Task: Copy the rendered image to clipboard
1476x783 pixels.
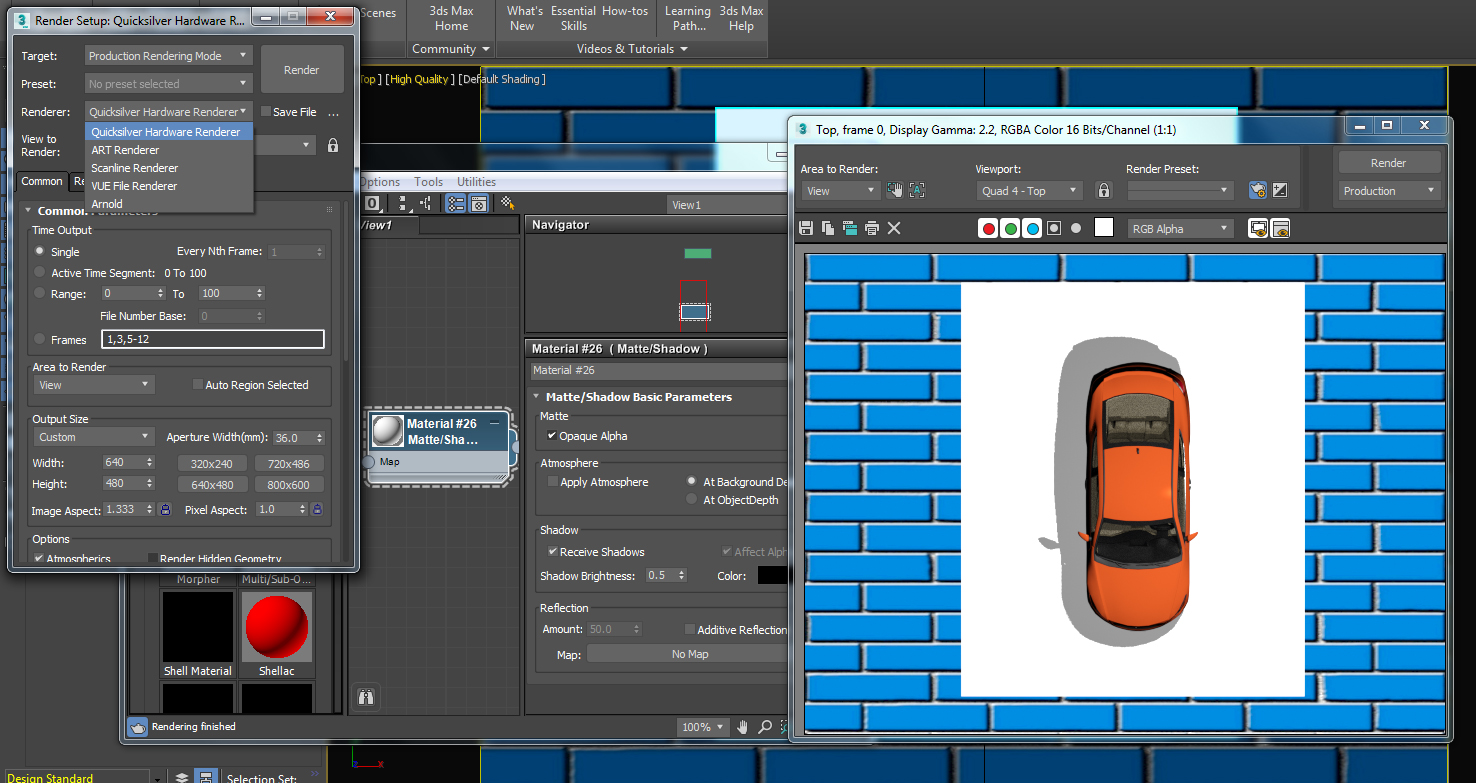Action: [827, 228]
